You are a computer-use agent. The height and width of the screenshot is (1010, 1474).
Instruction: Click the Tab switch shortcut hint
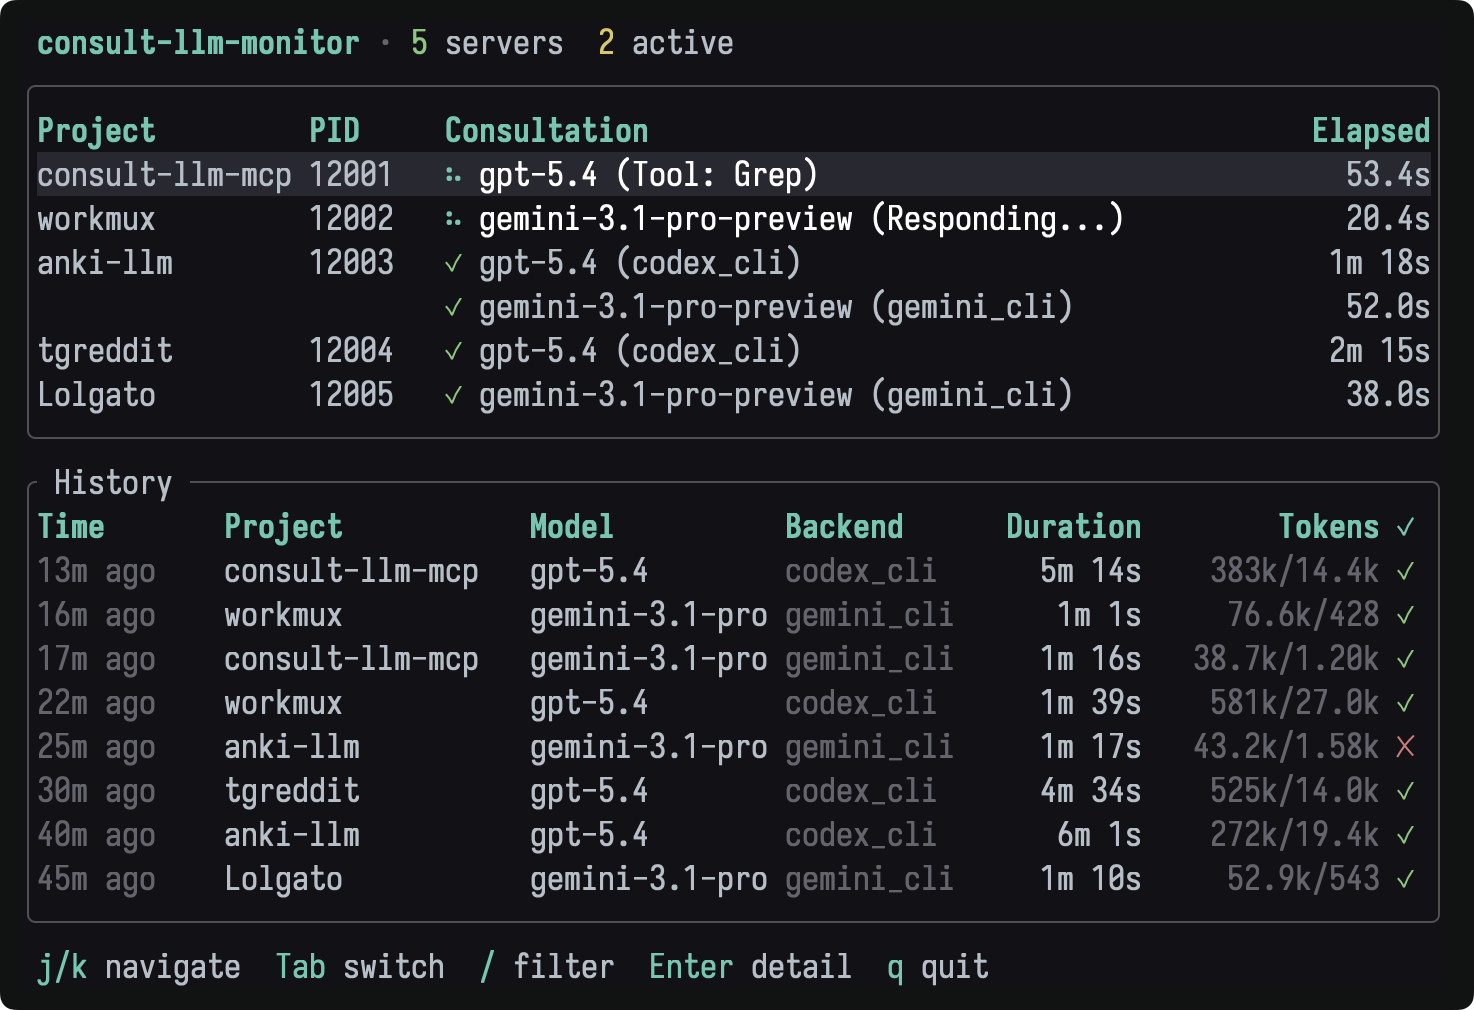click(360, 967)
